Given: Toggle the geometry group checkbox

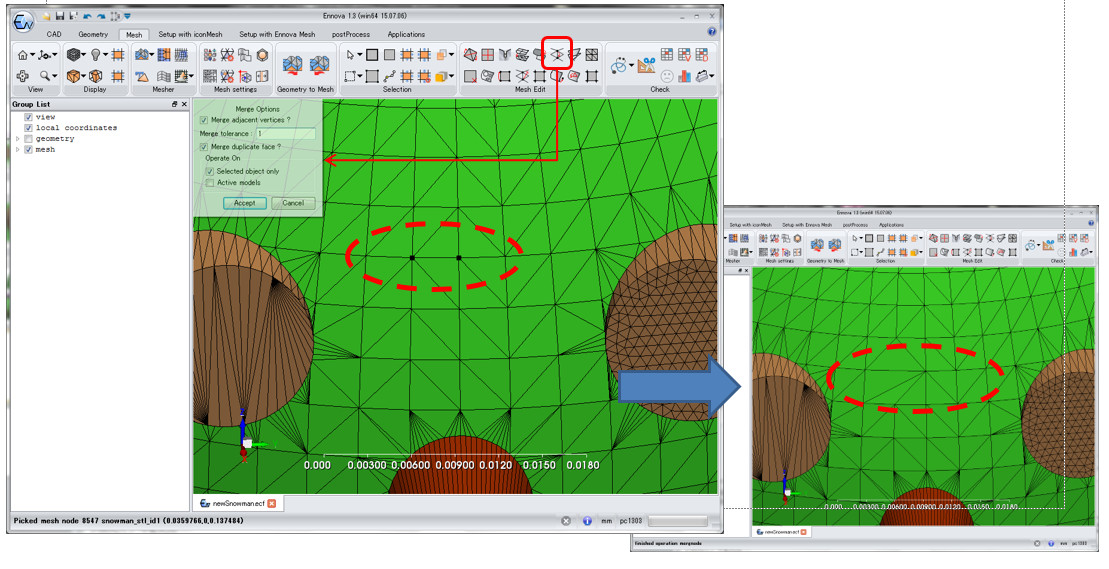Looking at the screenshot, I should (28, 139).
